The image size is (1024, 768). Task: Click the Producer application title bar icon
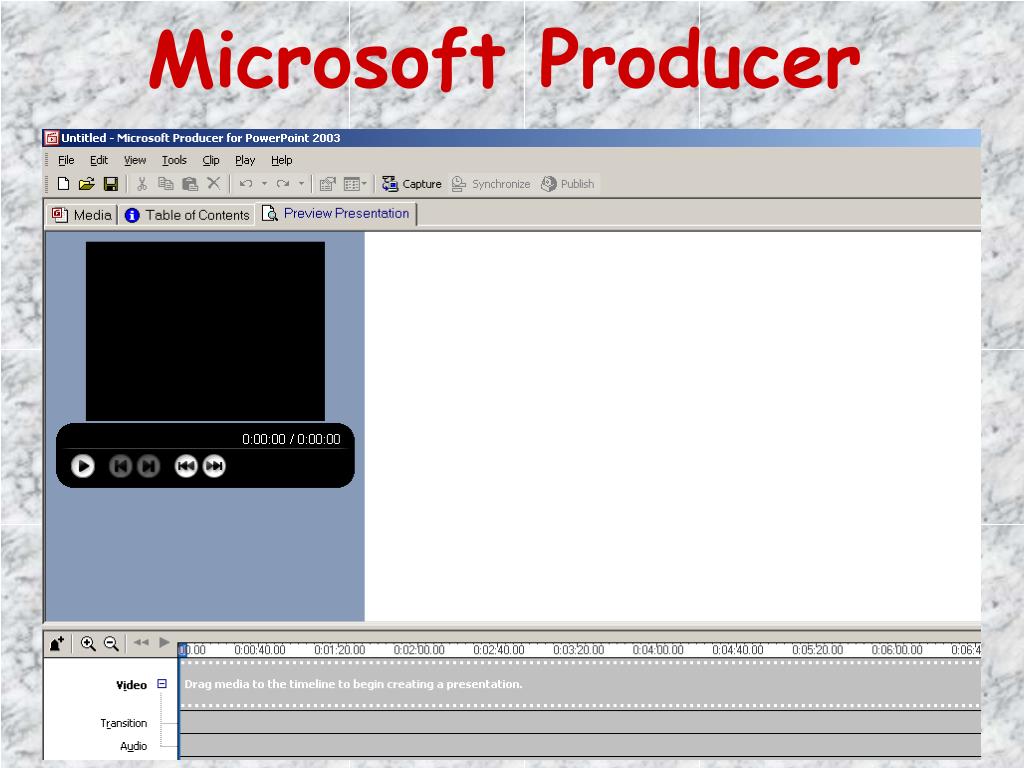[x=52, y=138]
